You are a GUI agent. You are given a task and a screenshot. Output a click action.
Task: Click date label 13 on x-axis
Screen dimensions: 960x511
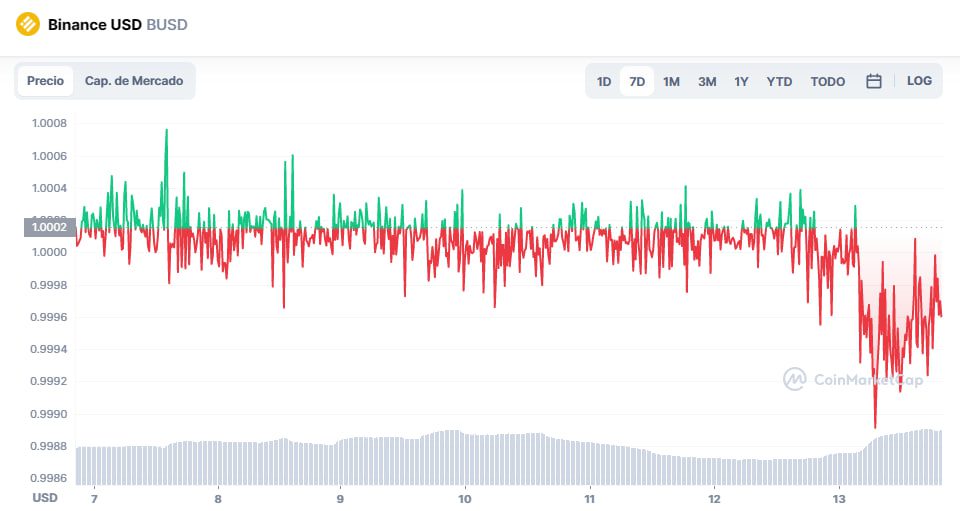[x=839, y=499]
